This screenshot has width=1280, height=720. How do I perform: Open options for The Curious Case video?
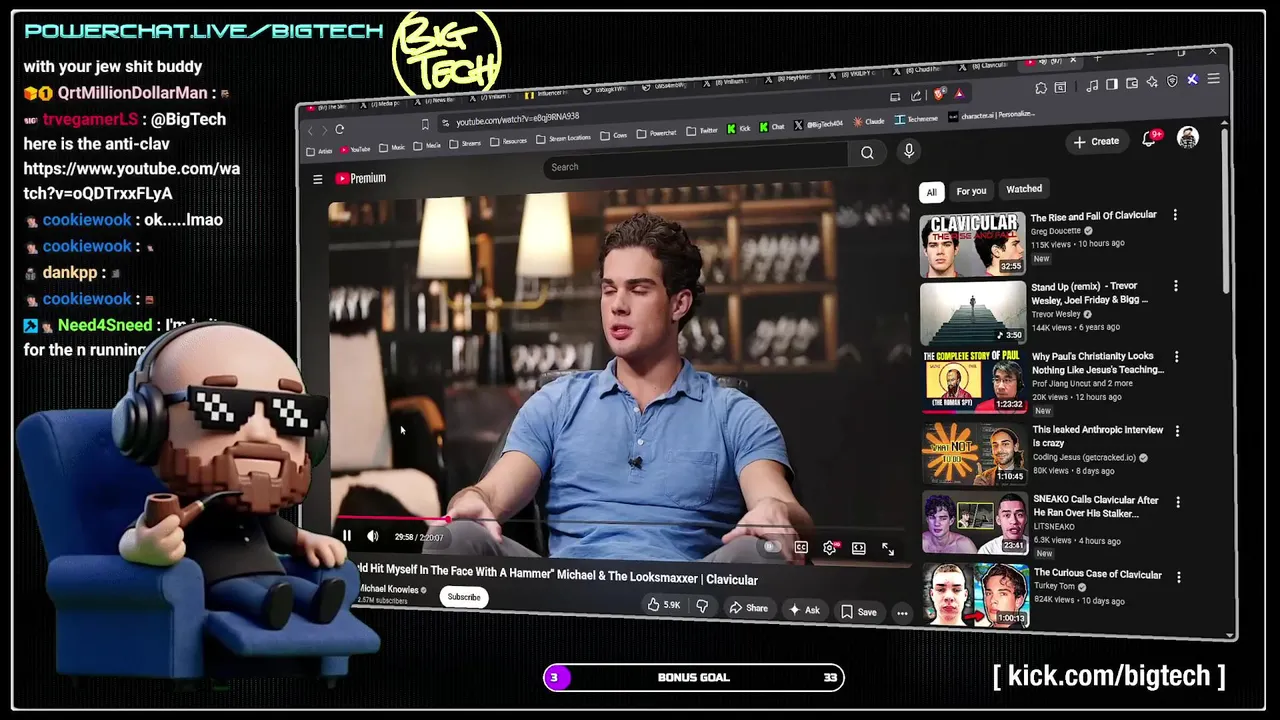coord(1178,577)
